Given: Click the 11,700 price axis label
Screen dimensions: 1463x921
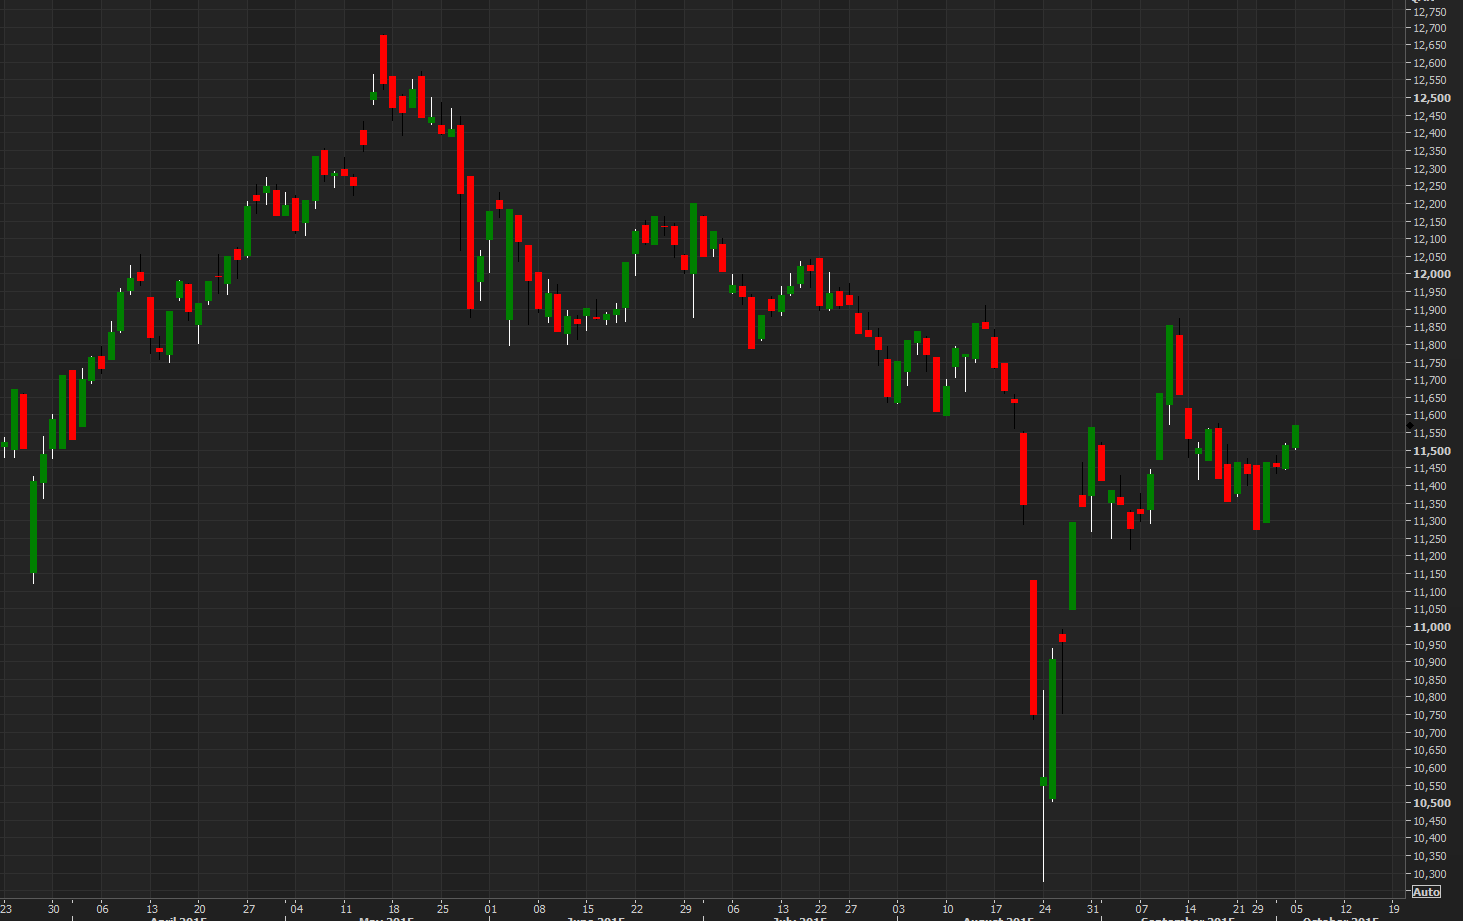Looking at the screenshot, I should pyautogui.click(x=1429, y=381).
